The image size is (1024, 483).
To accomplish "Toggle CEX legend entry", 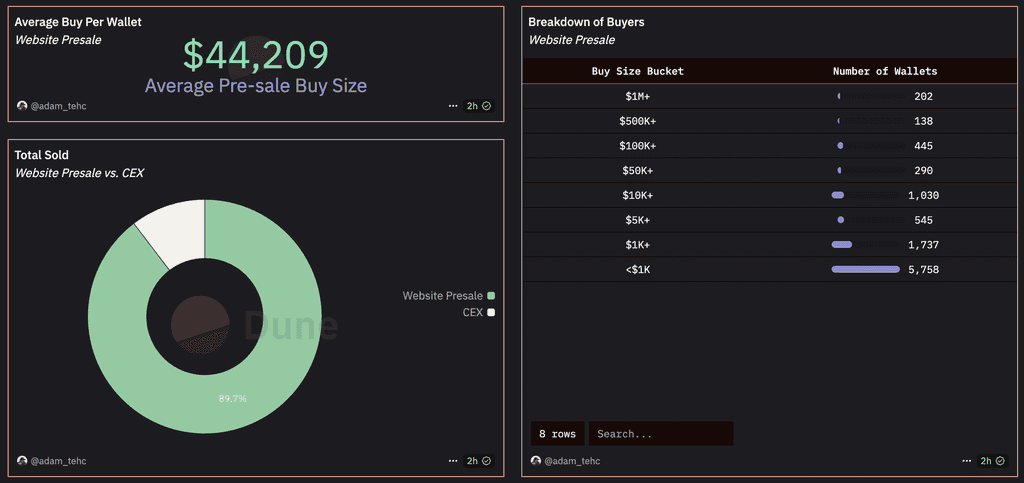I will [x=479, y=313].
